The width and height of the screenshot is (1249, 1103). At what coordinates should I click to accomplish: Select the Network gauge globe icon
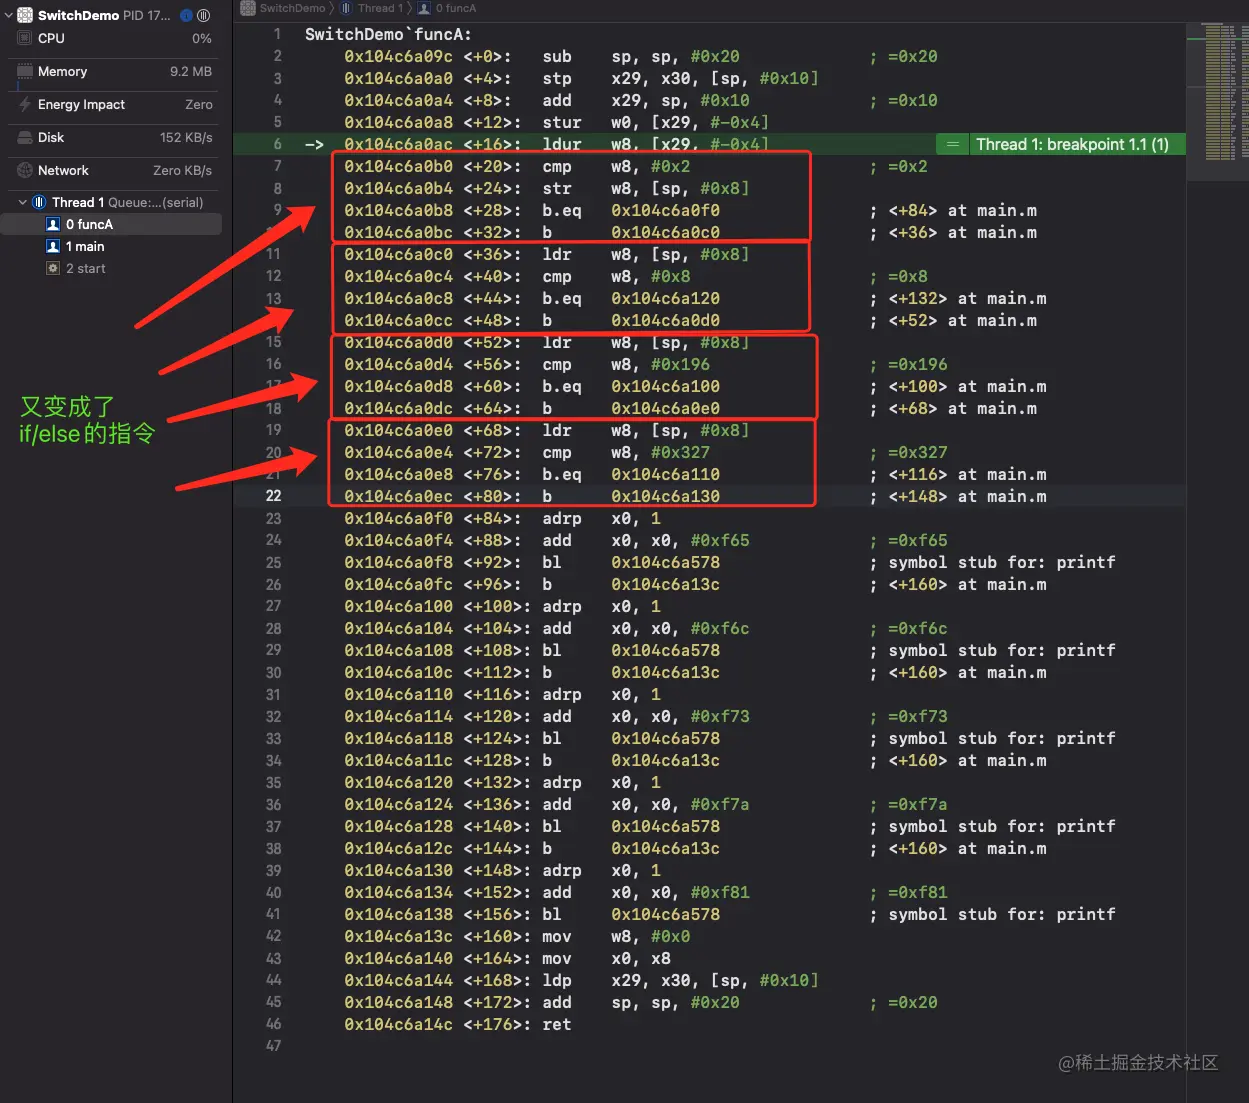click(x=25, y=170)
